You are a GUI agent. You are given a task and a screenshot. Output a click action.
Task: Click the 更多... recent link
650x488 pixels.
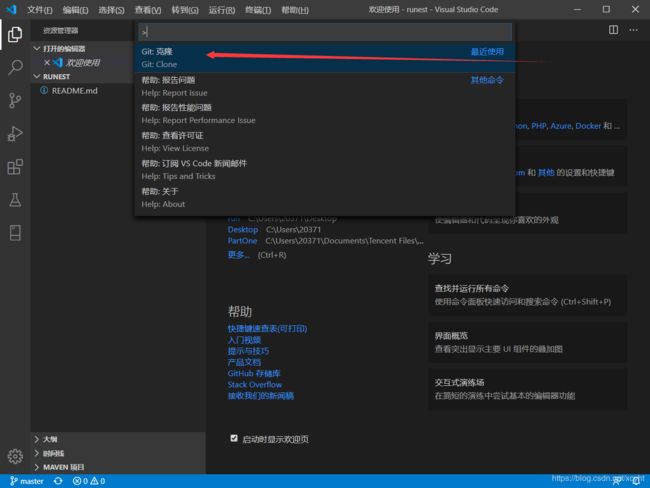click(238, 255)
